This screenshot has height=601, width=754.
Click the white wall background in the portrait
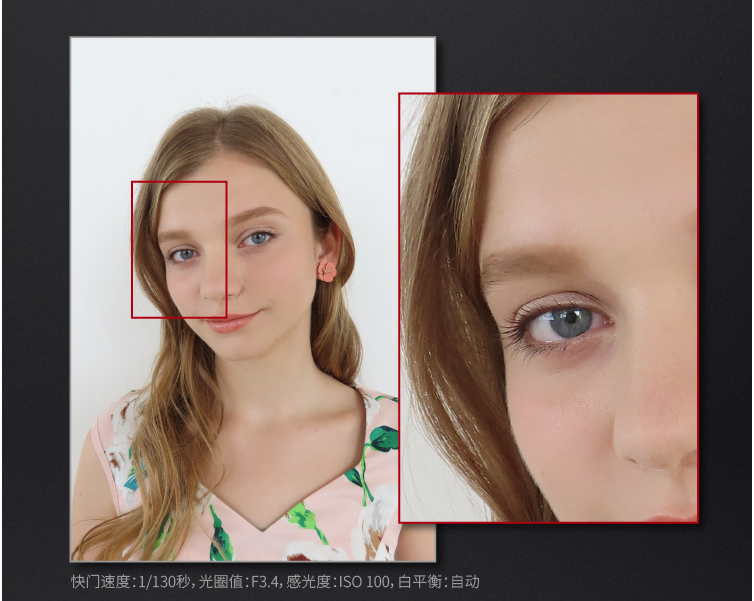coord(110,100)
